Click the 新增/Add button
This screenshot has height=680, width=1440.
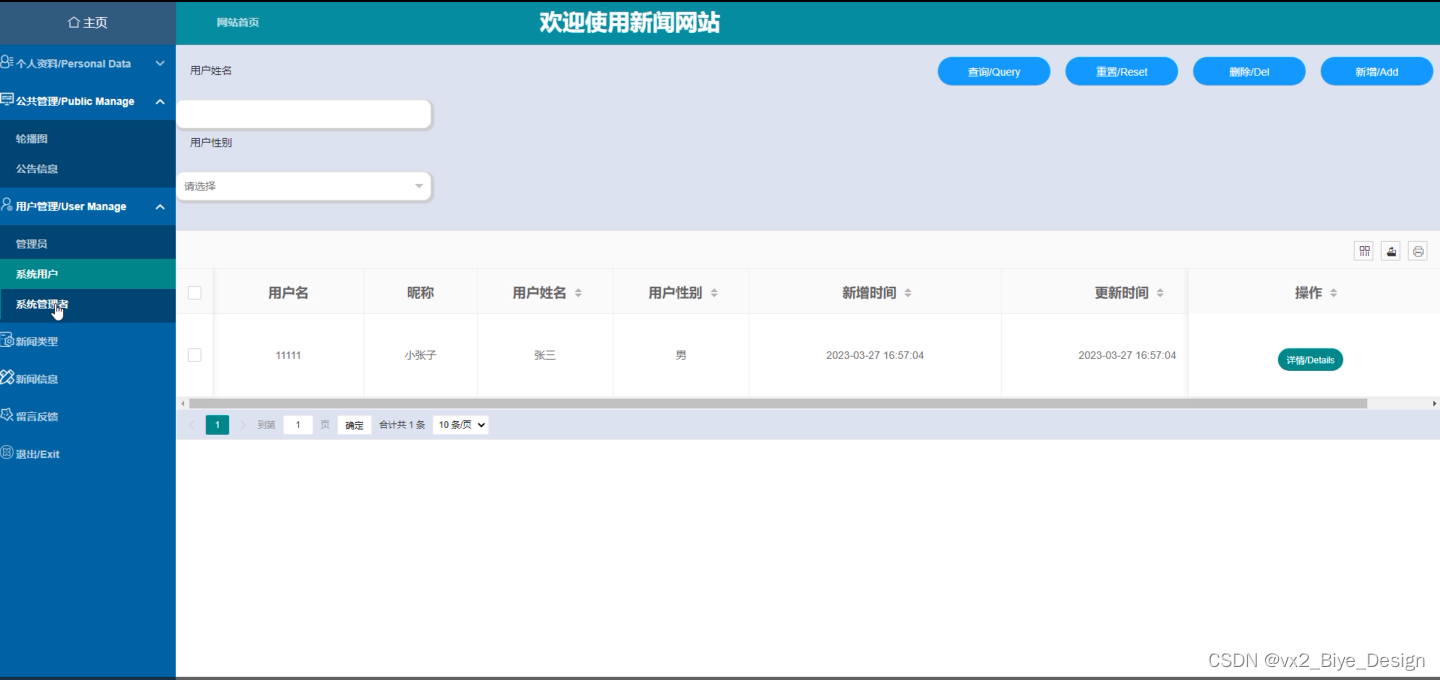point(1377,71)
